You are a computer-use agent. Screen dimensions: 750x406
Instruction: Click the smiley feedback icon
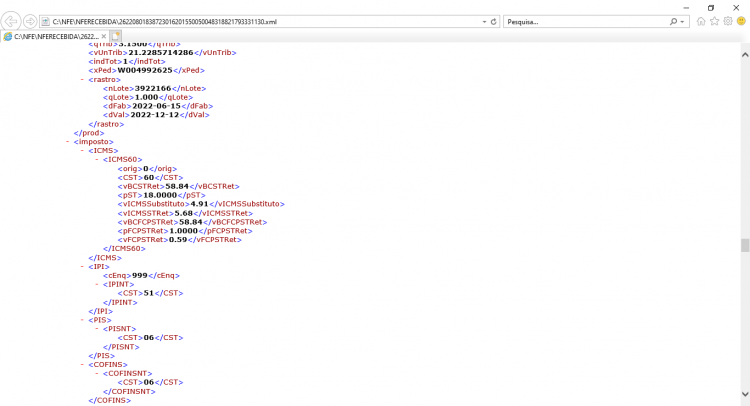[x=741, y=21]
